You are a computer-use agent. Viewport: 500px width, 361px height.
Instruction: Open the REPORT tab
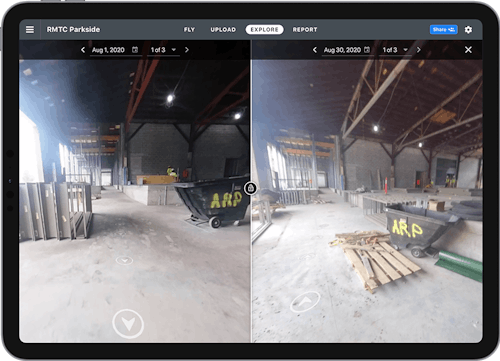(305, 30)
